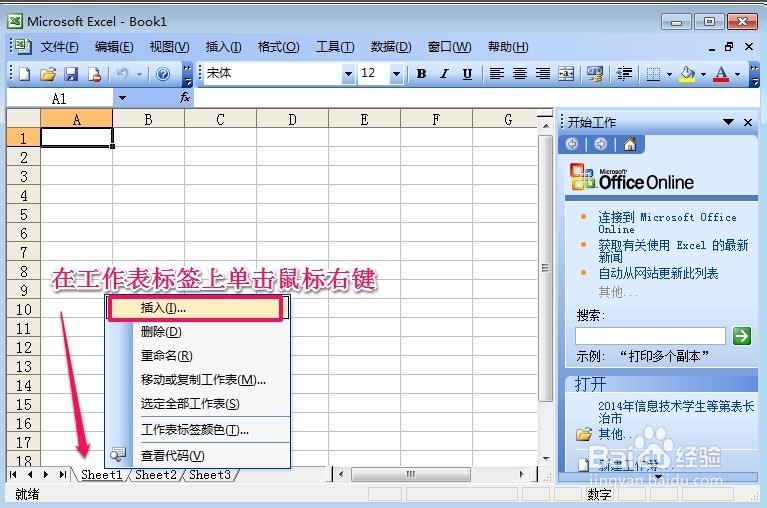Viewport: 767px width, 508px height.
Task: Choose 删除(D) in context menu
Action: [198, 332]
